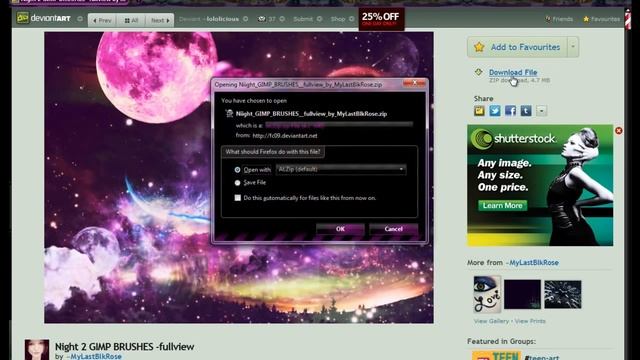The image size is (640, 360).
Task: Go to the Next deviation
Action: tap(160, 20)
